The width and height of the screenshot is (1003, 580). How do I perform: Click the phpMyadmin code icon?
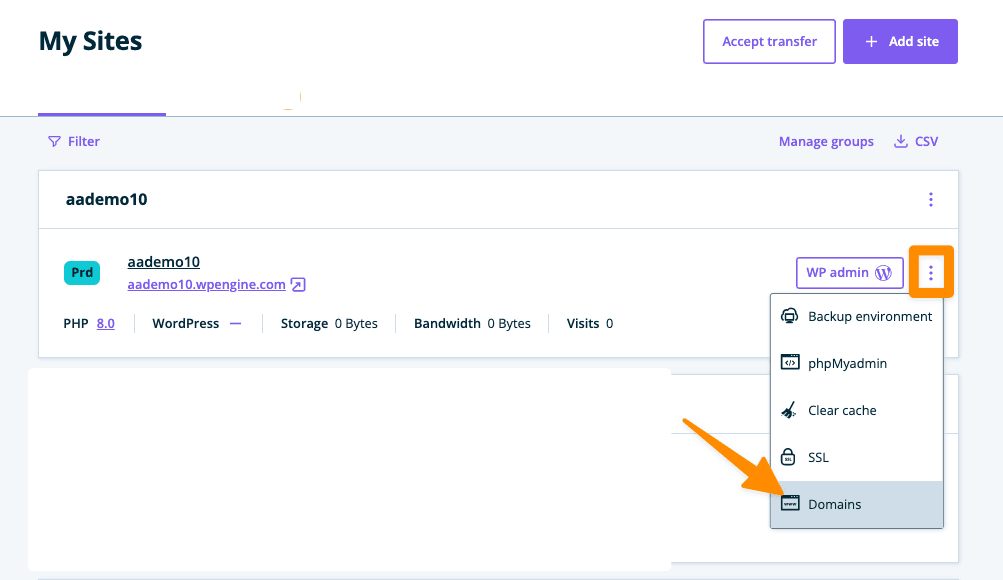(789, 362)
